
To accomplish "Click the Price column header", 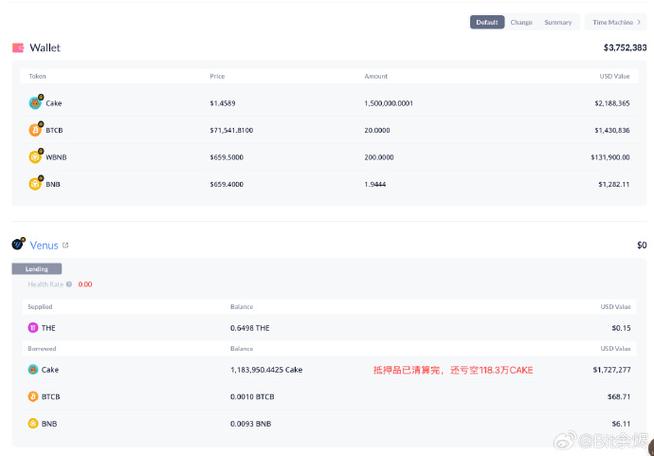I will point(217,76).
